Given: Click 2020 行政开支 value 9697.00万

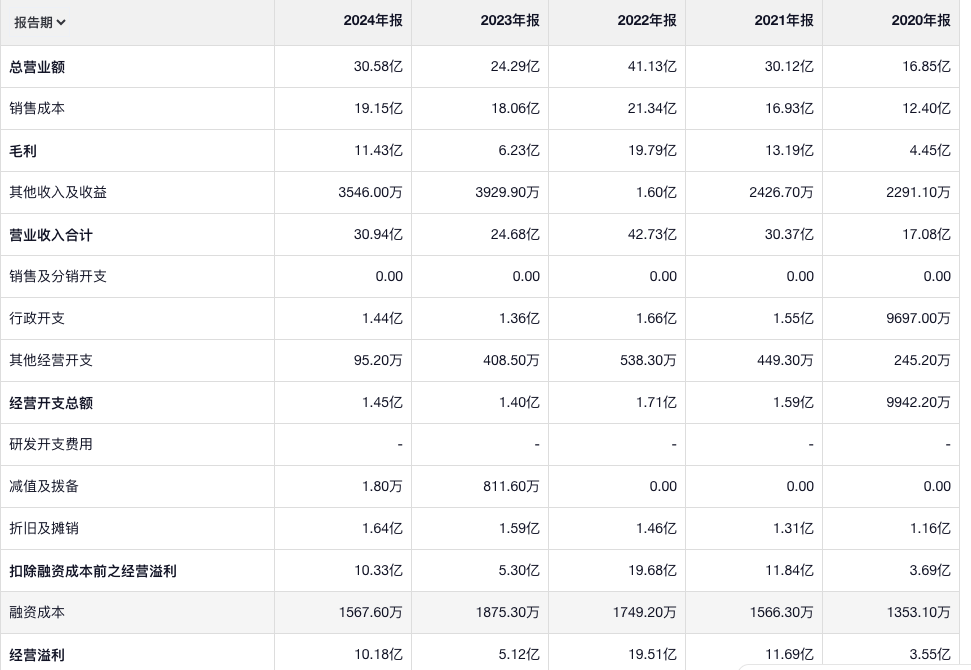Looking at the screenshot, I should click(x=918, y=318).
